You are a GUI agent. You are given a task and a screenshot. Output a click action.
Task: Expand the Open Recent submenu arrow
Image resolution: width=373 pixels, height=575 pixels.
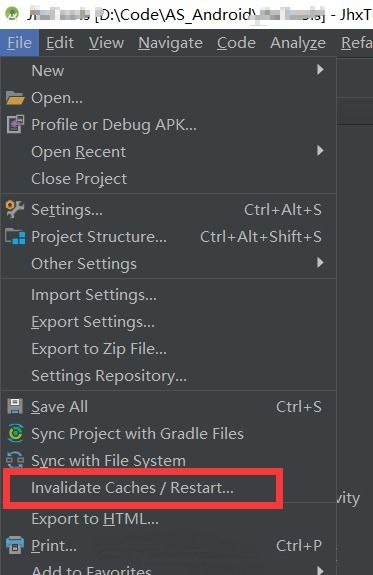coord(320,151)
